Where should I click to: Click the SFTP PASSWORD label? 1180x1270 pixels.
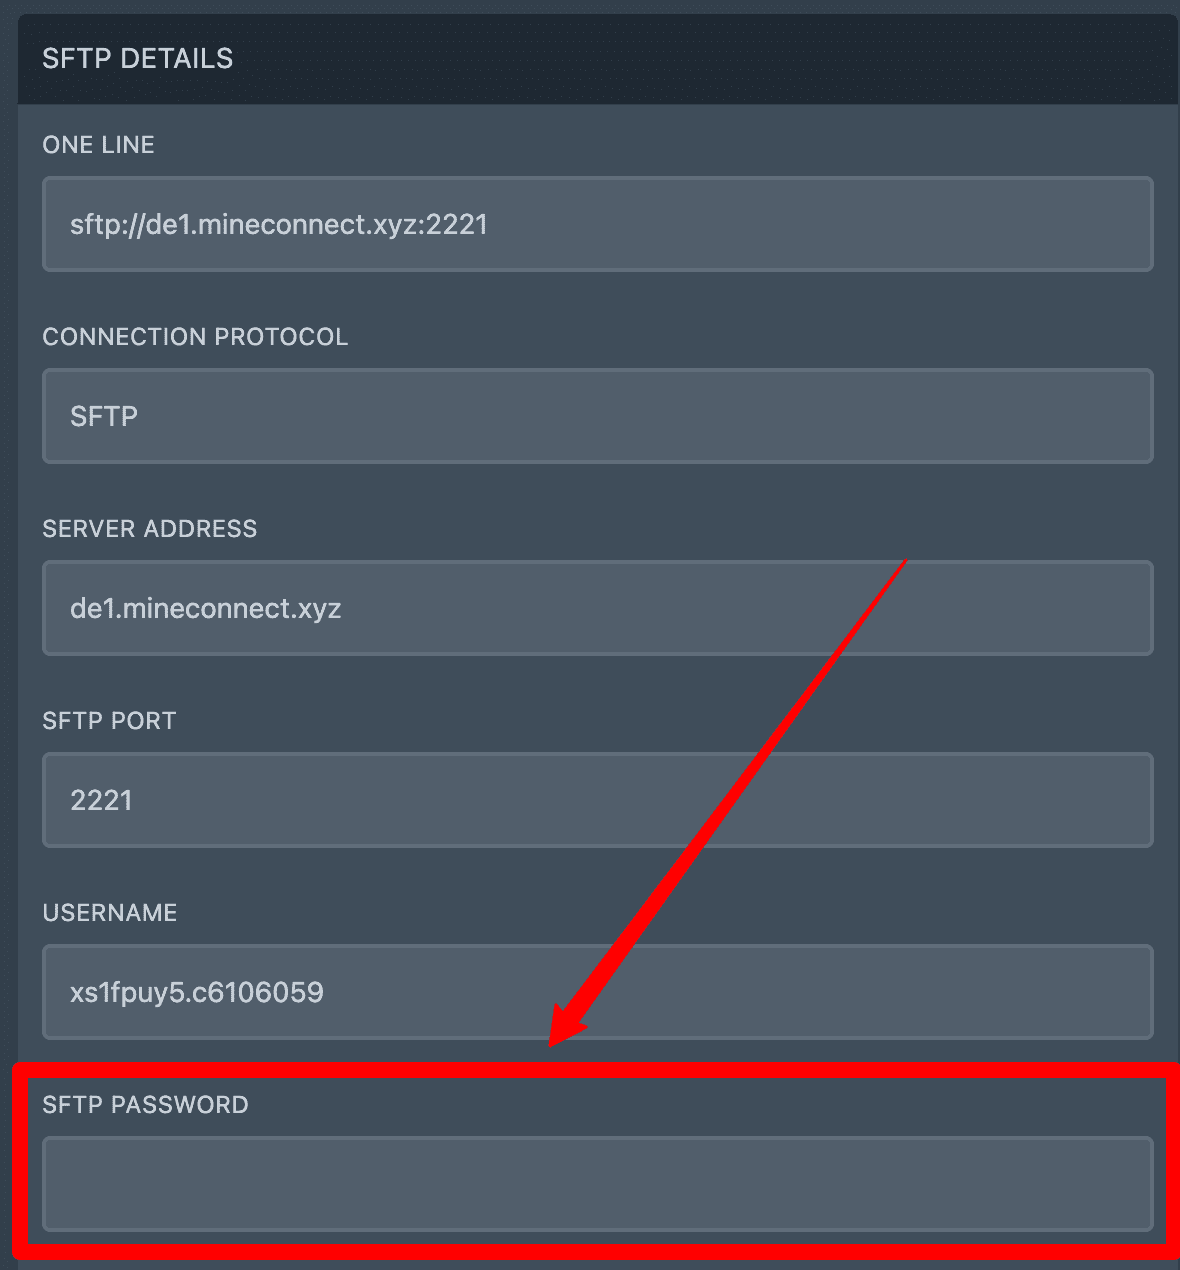[x=145, y=1105]
